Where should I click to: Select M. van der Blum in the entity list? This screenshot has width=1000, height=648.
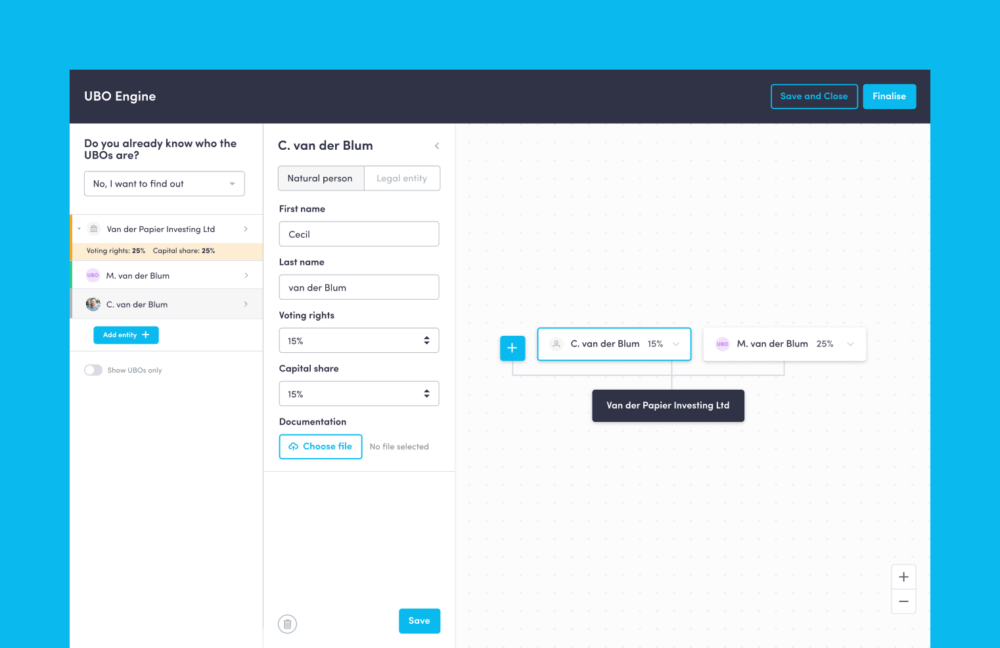(166, 276)
